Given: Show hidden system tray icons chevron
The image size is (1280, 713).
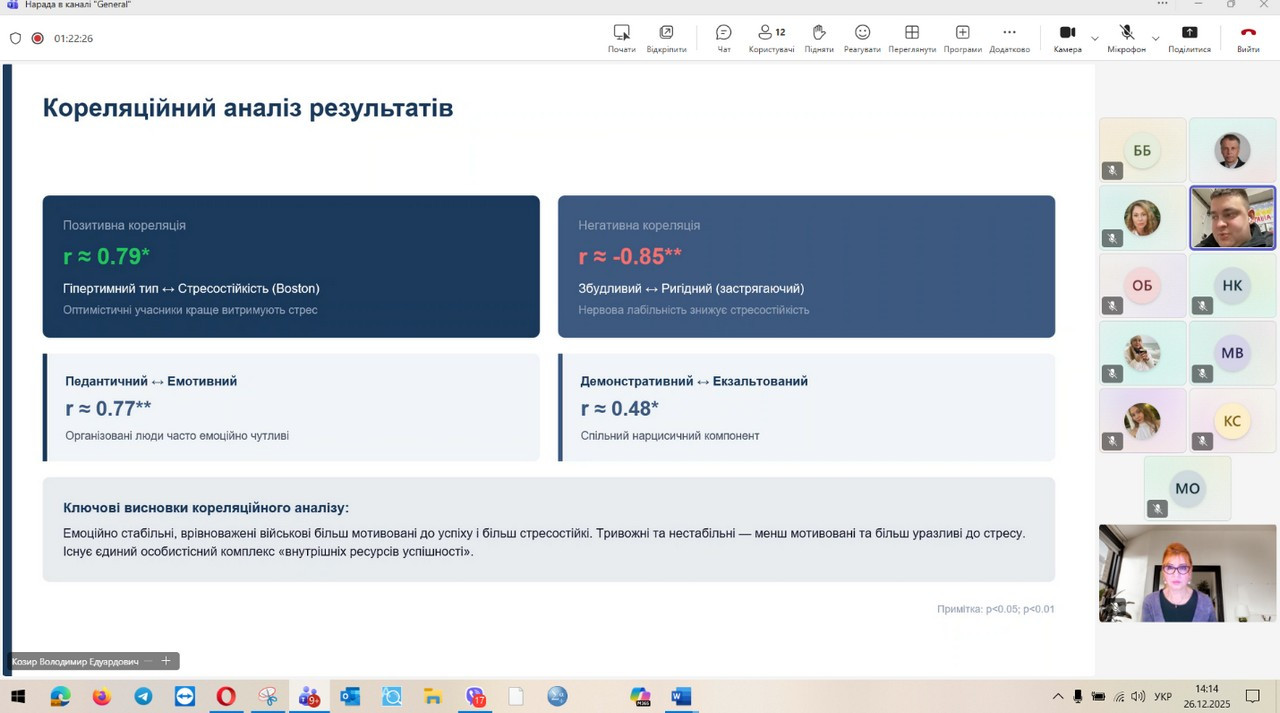Looking at the screenshot, I should 1058,696.
